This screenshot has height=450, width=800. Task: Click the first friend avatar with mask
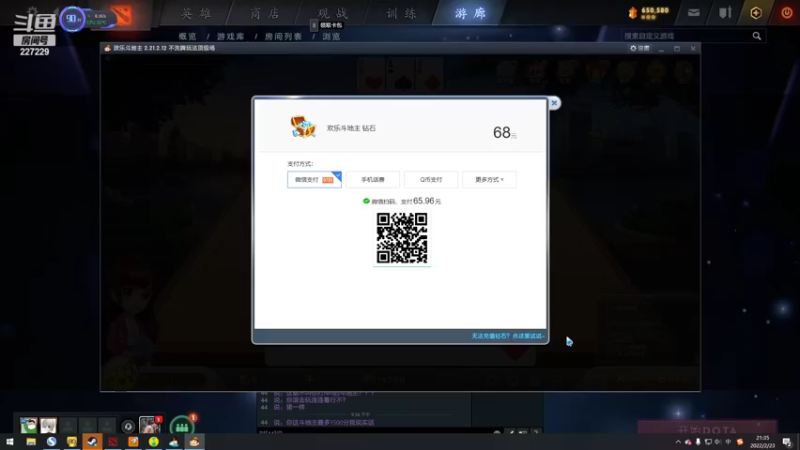[29, 426]
